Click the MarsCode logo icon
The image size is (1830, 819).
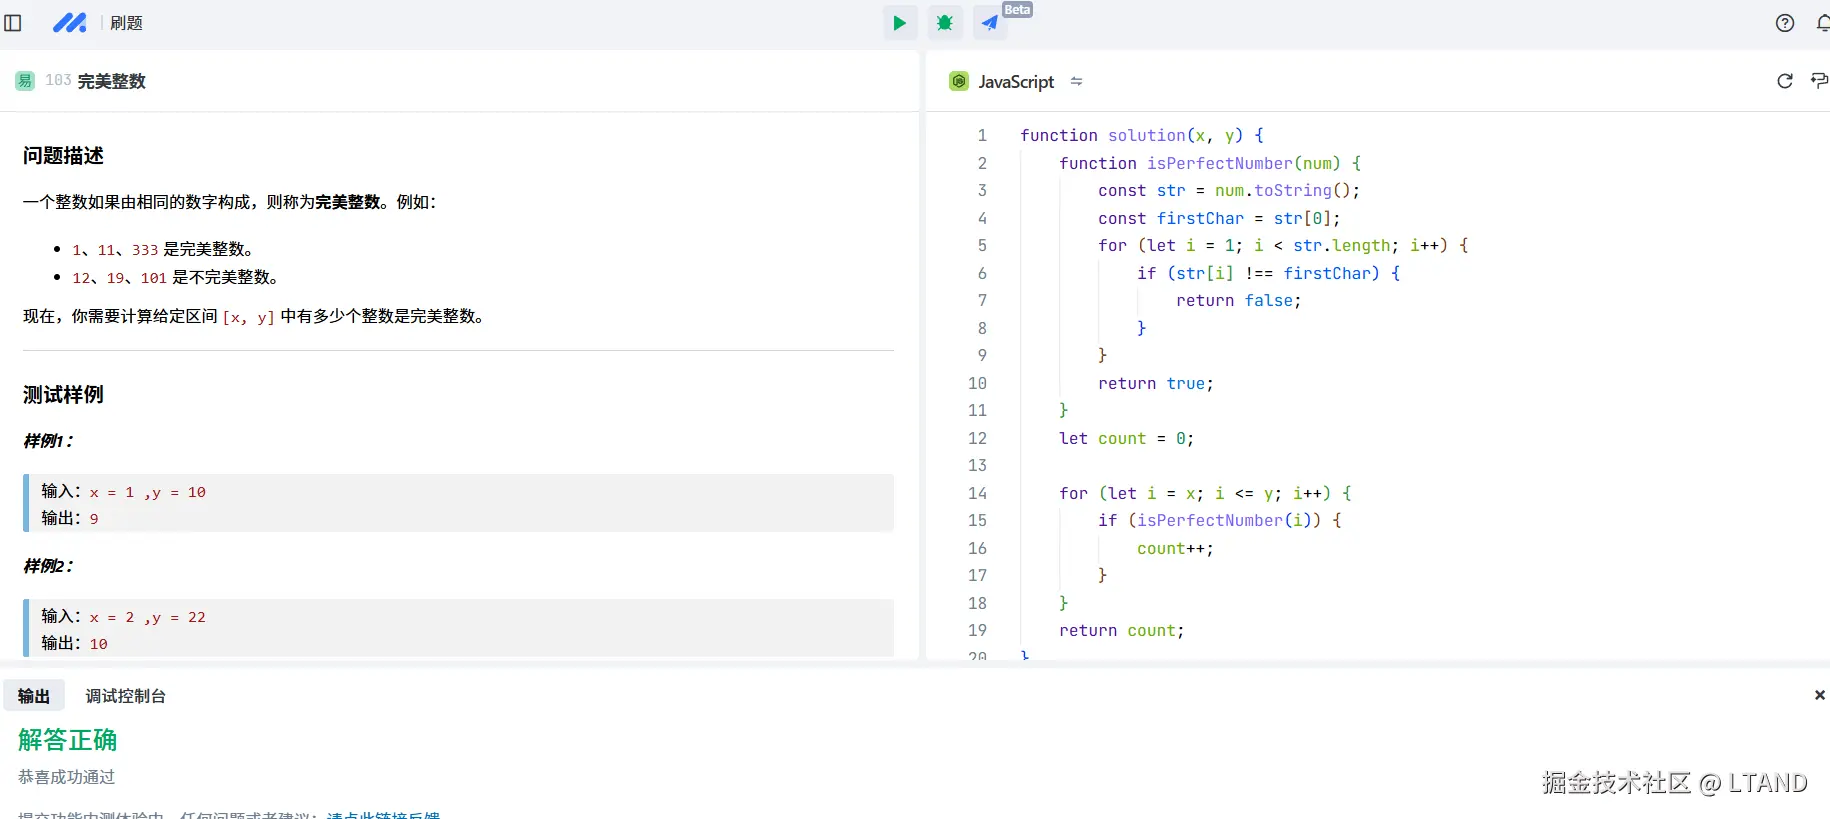(x=69, y=23)
